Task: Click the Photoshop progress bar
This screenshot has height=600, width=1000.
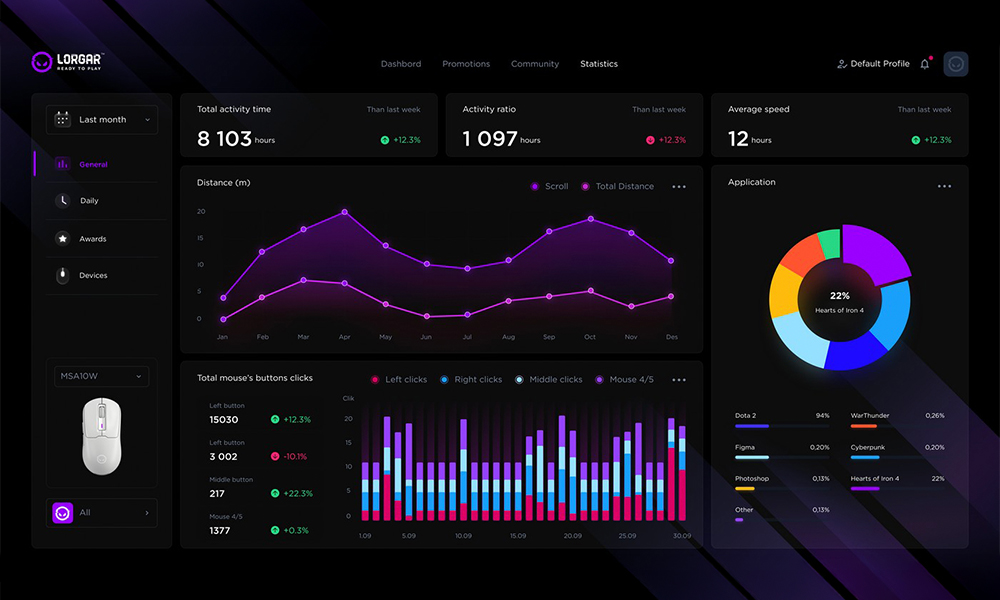Action: coord(782,488)
